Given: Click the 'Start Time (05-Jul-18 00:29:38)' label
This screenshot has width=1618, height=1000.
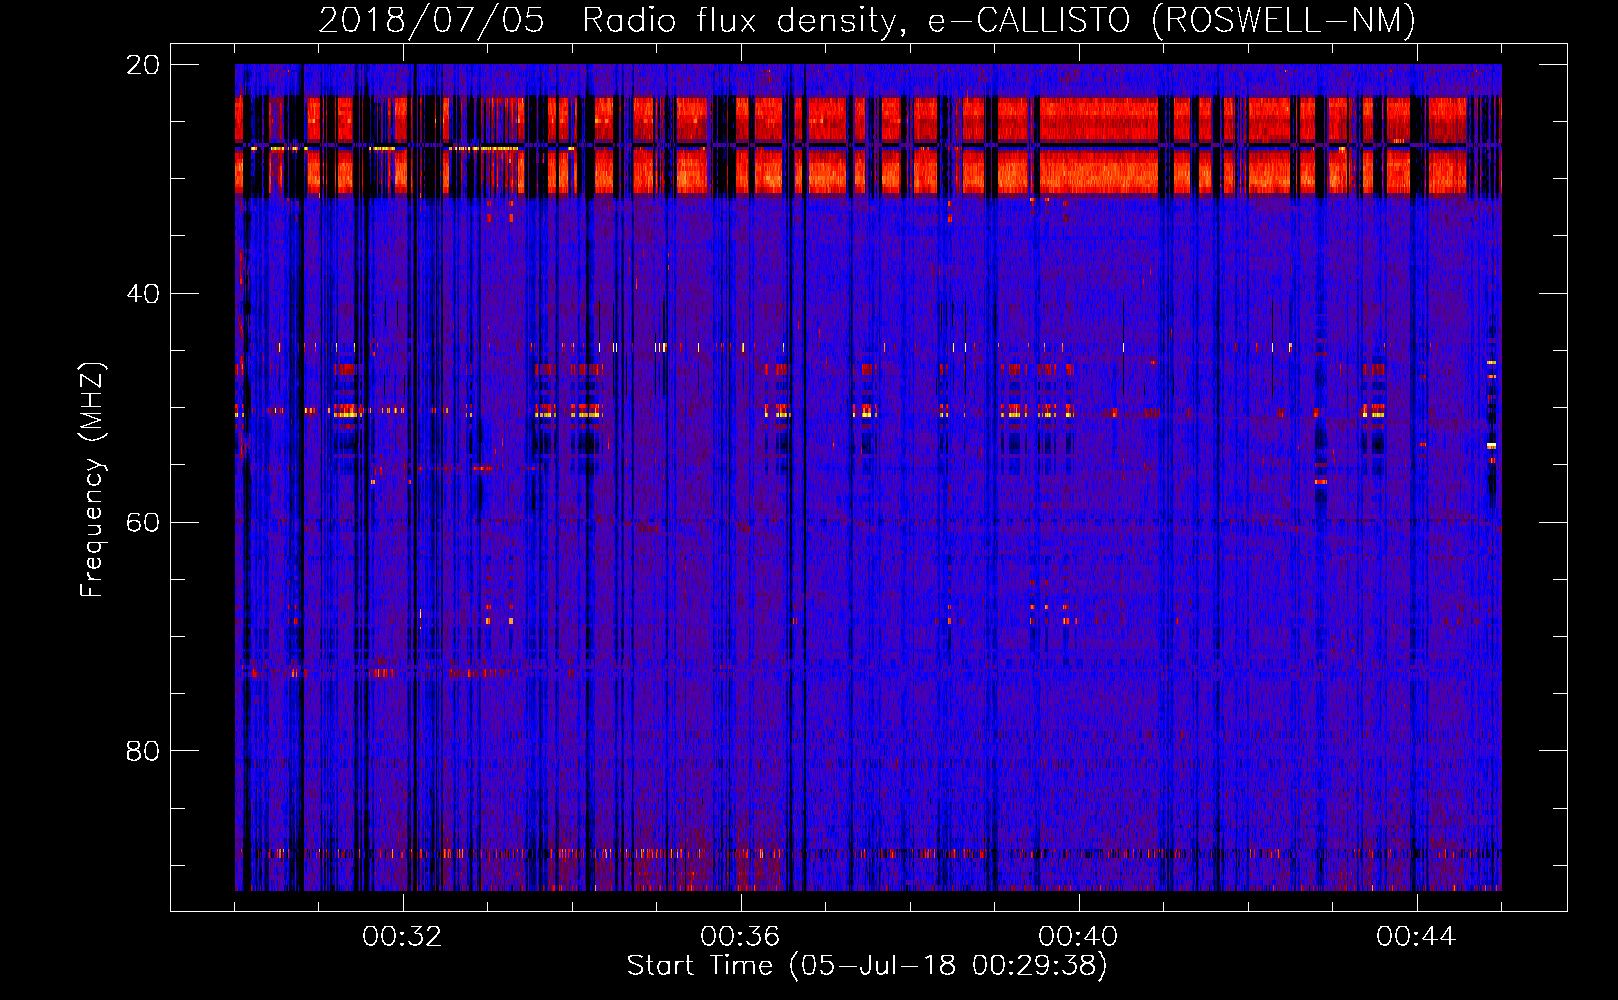Looking at the screenshot, I should (867, 966).
